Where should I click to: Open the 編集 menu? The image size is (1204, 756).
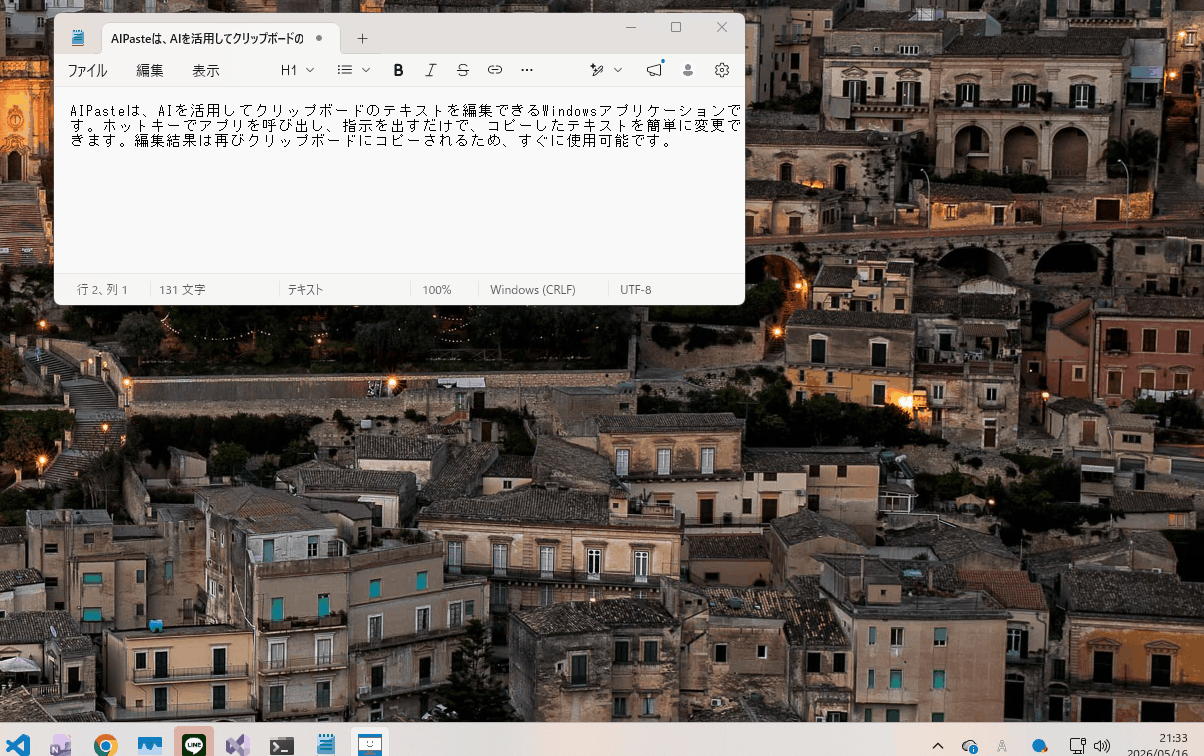[150, 70]
